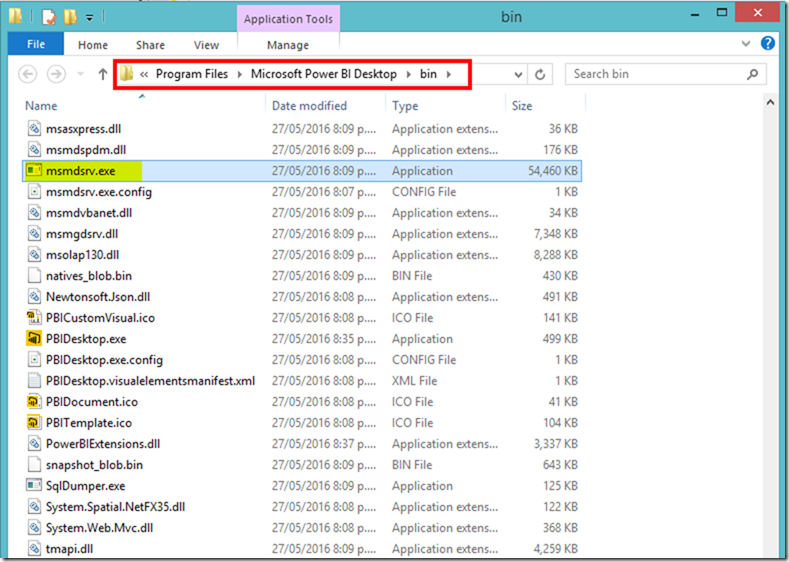Click the msmdvbanet.dll file icon
This screenshot has height=562, width=789.
click(x=34, y=213)
